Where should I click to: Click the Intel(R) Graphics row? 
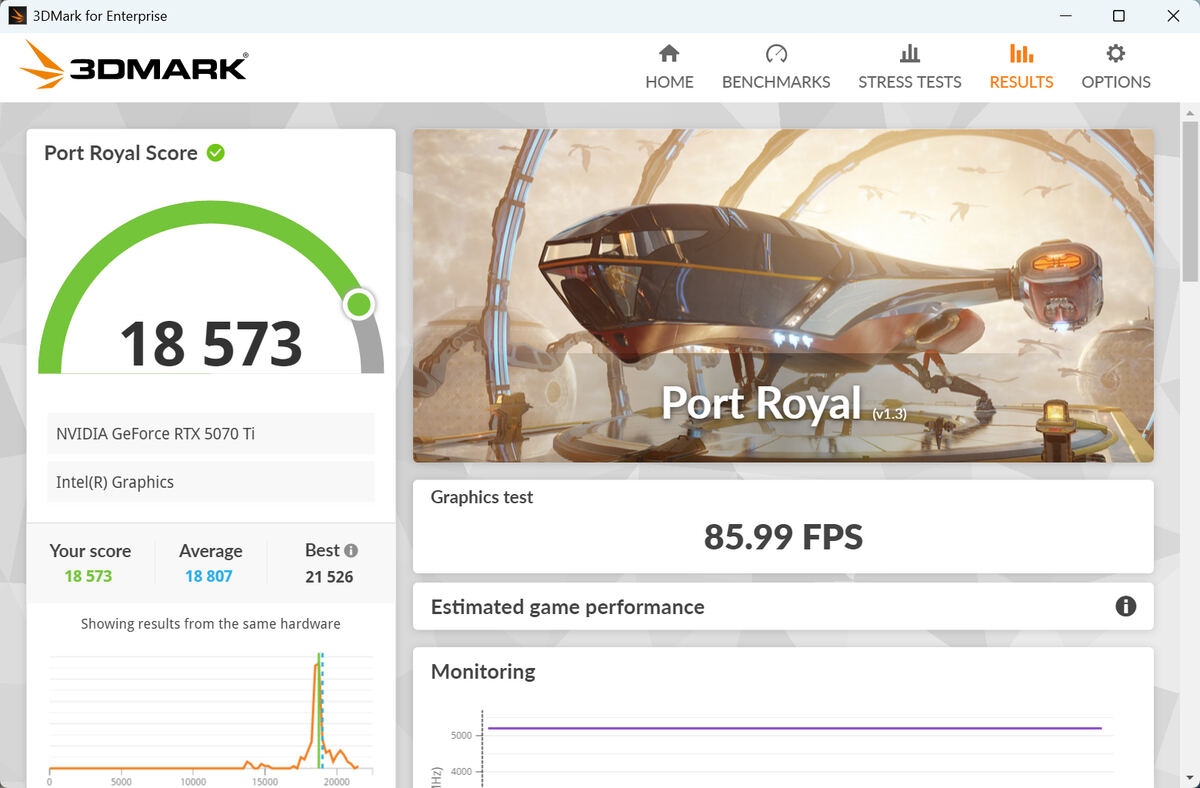coord(211,482)
